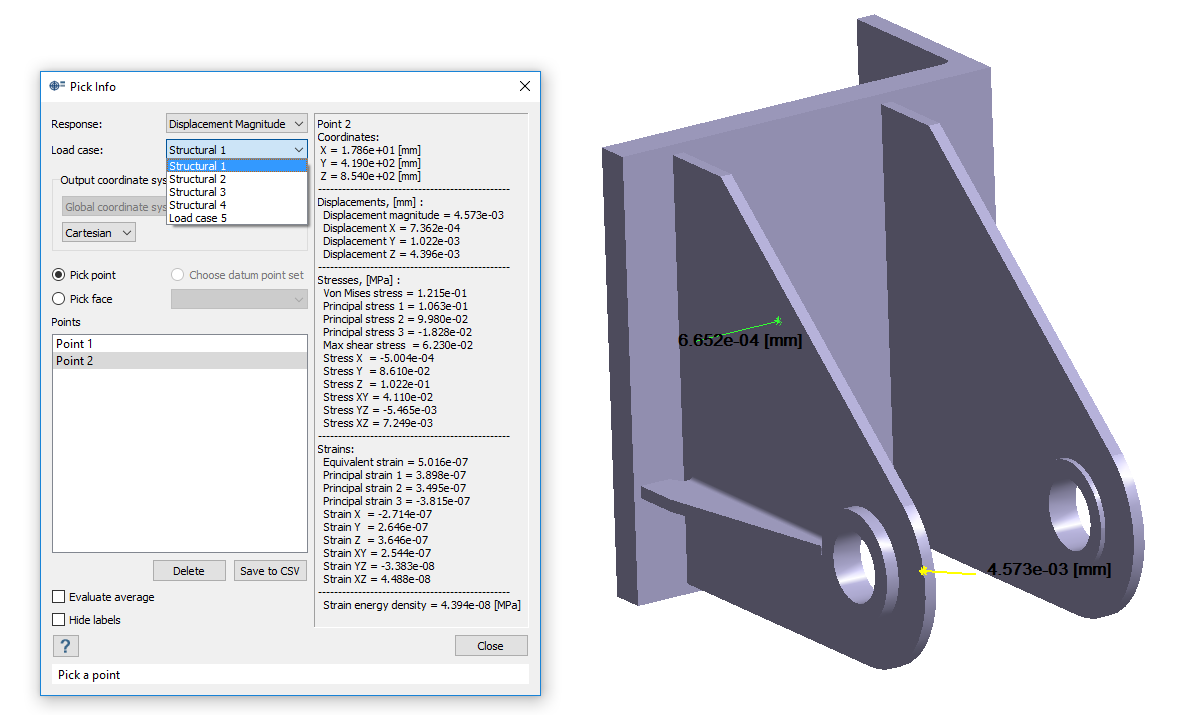Click the help question mark icon
Viewport: 1185px width, 715px height.
[65, 646]
